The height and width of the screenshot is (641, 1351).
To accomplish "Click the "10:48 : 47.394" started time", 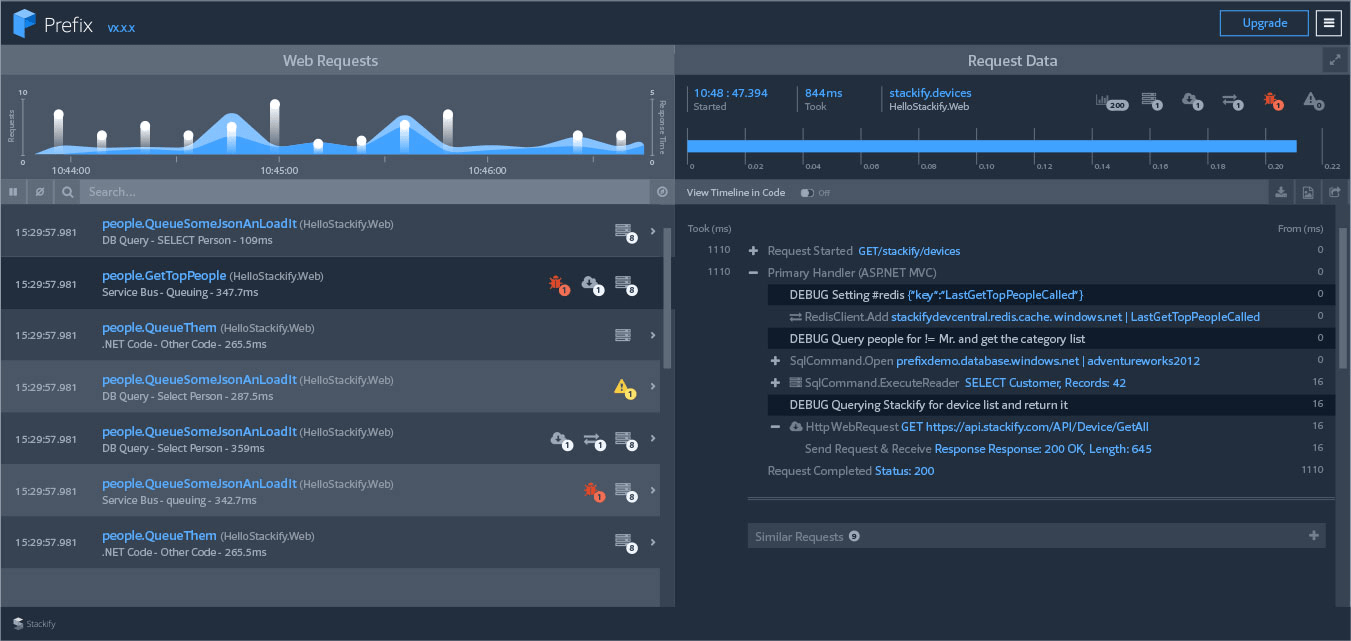I will point(731,93).
